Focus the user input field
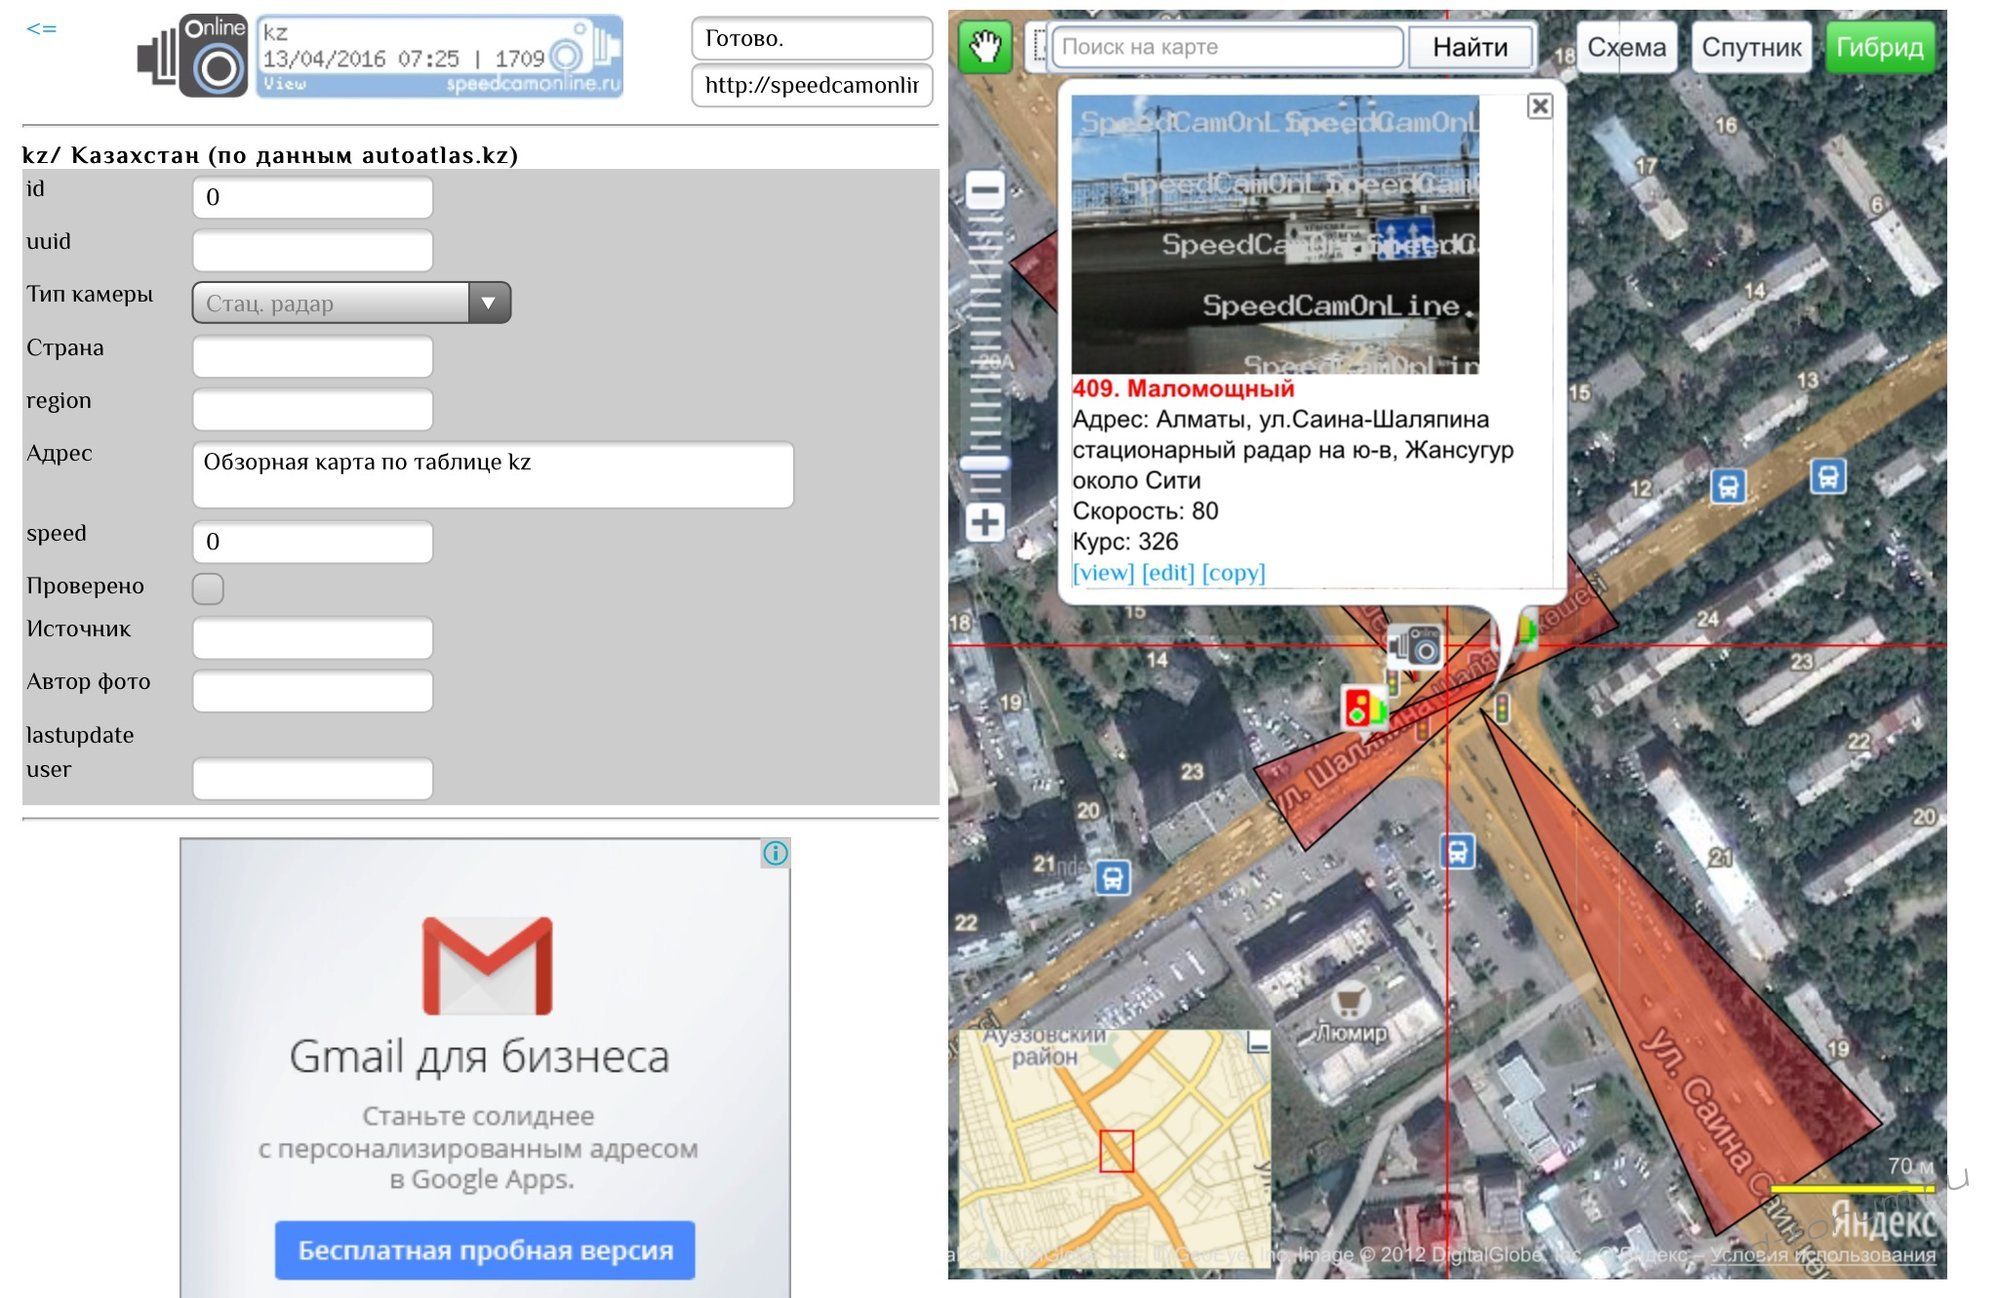 pos(312,778)
